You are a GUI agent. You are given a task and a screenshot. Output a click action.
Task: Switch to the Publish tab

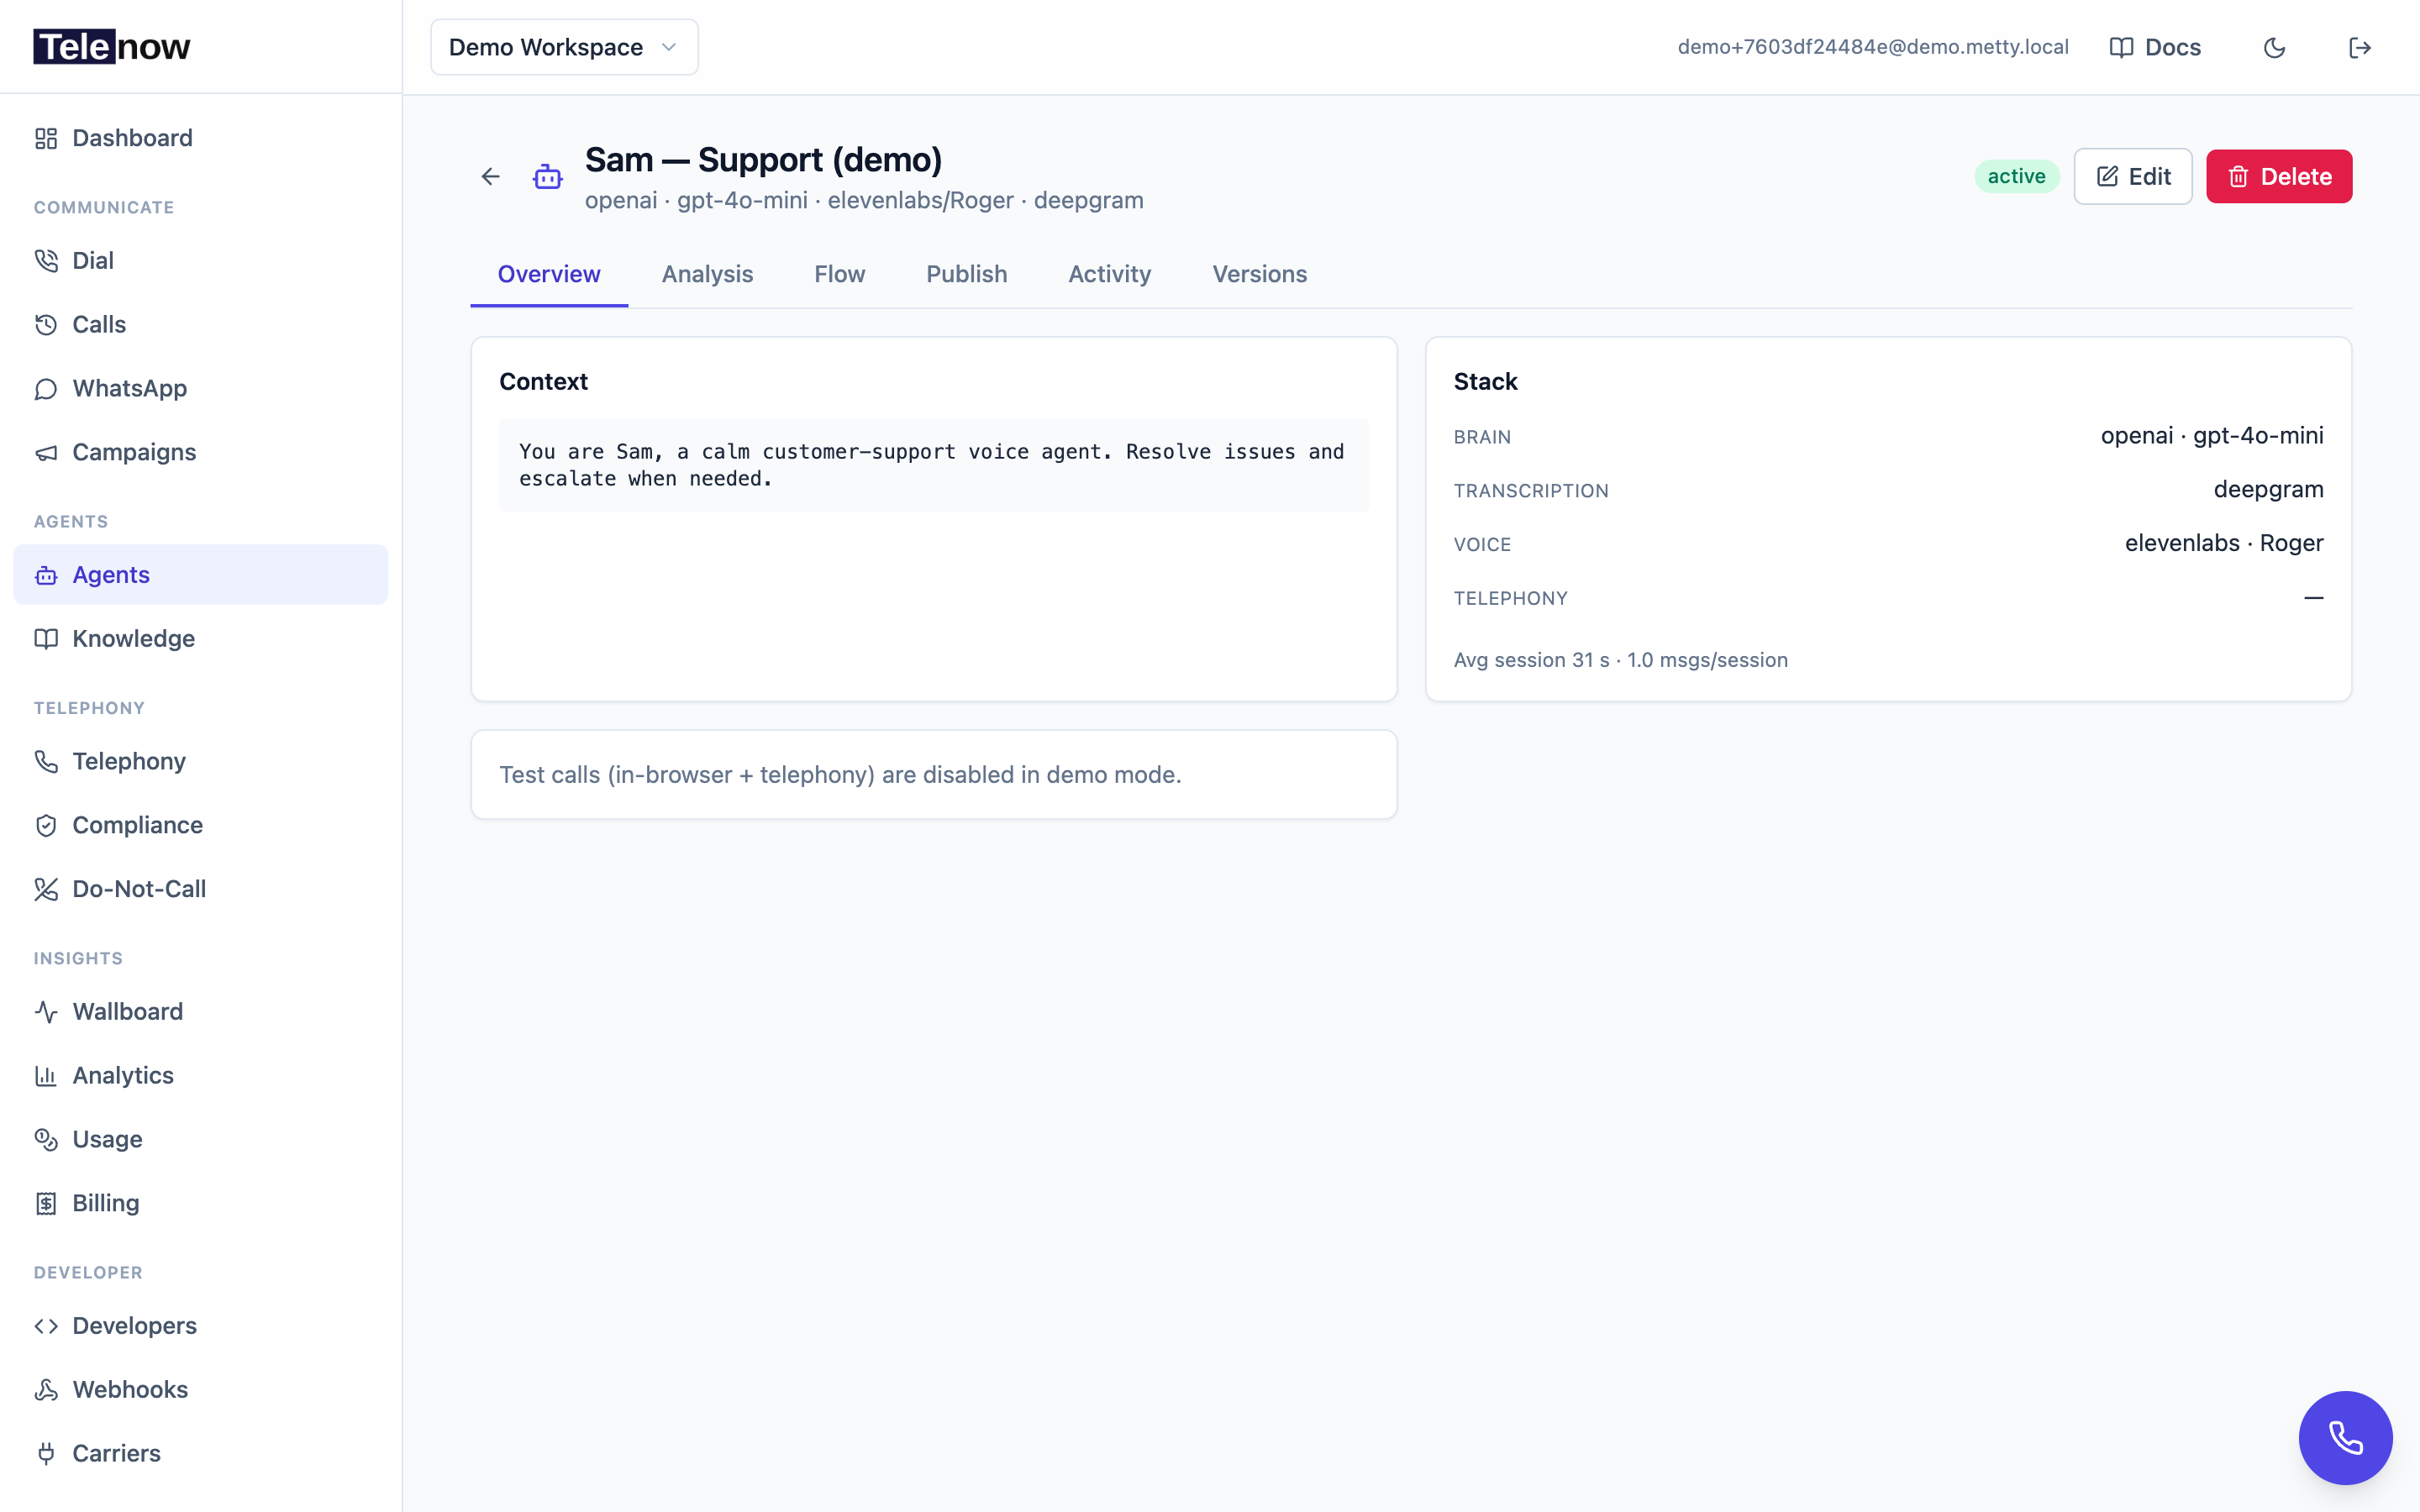pyautogui.click(x=966, y=274)
